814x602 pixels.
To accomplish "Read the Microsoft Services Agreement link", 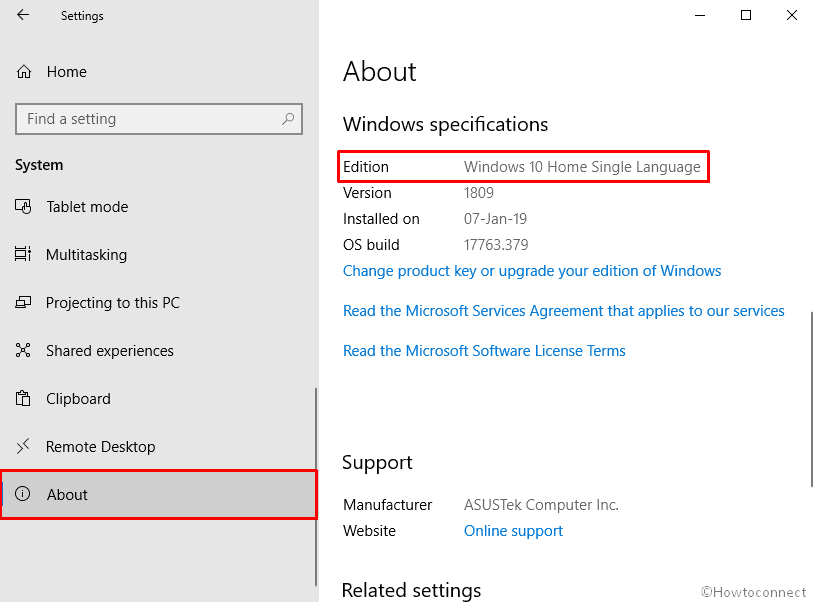I will click(563, 311).
